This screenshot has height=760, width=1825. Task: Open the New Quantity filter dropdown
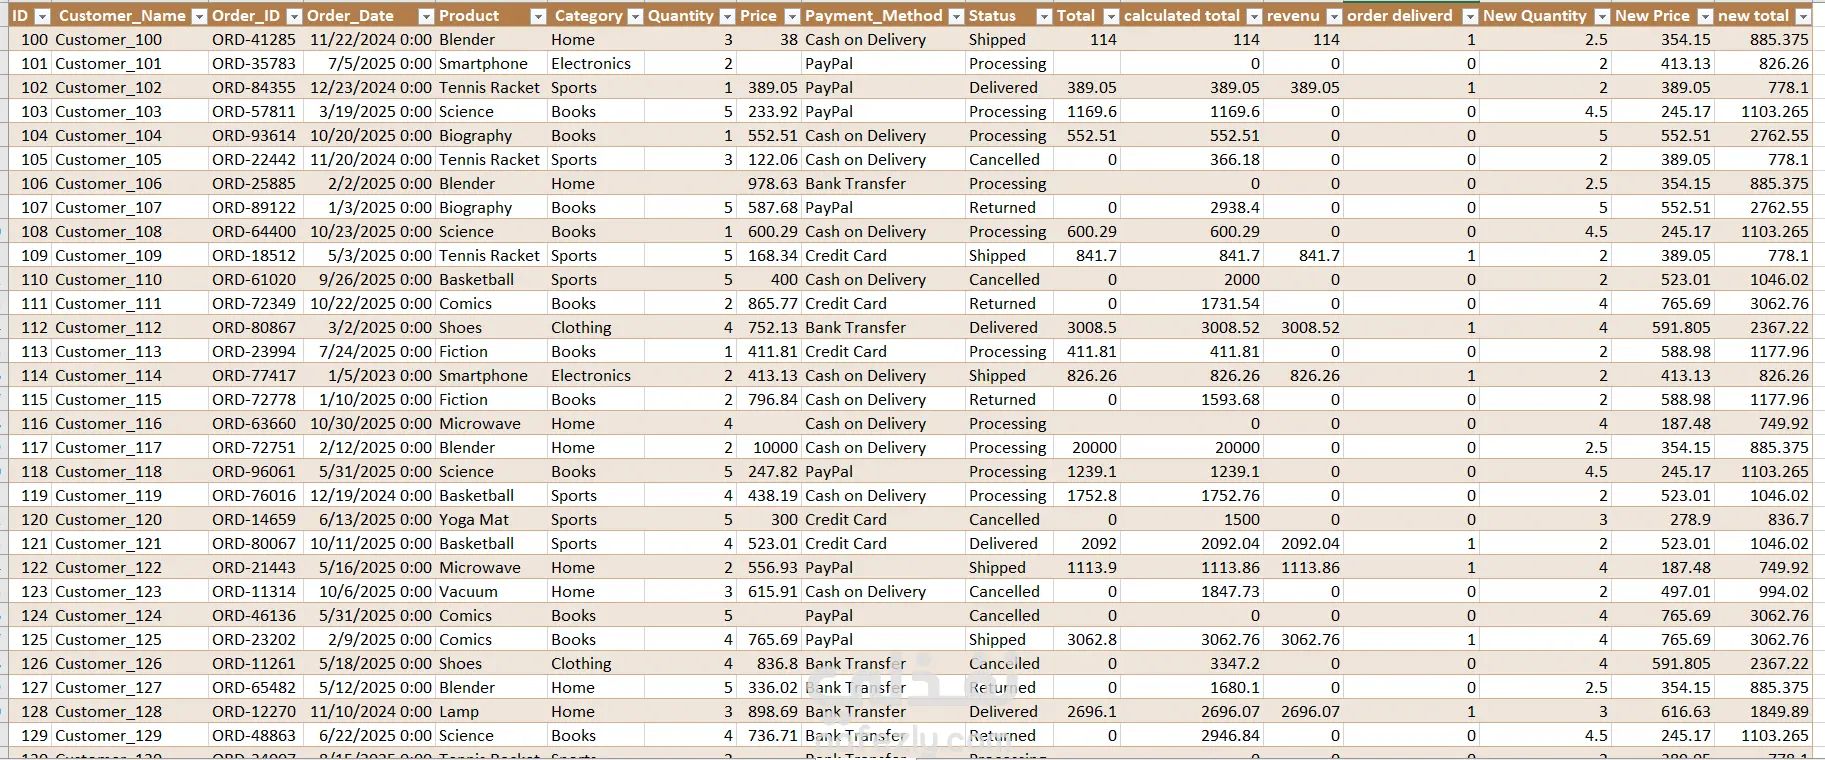click(1602, 16)
